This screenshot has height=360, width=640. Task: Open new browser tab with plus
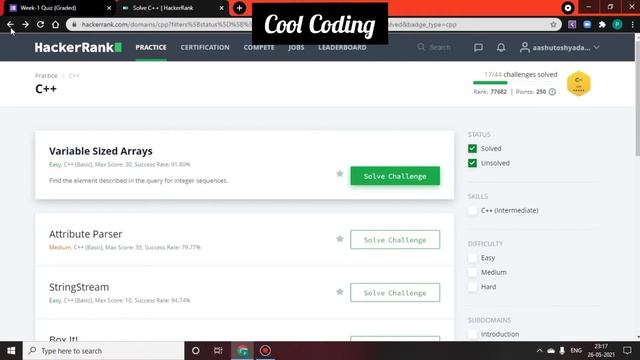point(240,8)
